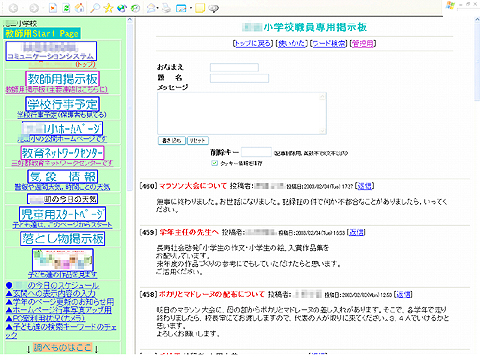Click 返信 link for ポカリとマドレーヌ post
This screenshot has height=360, width=480.
[x=403, y=295]
